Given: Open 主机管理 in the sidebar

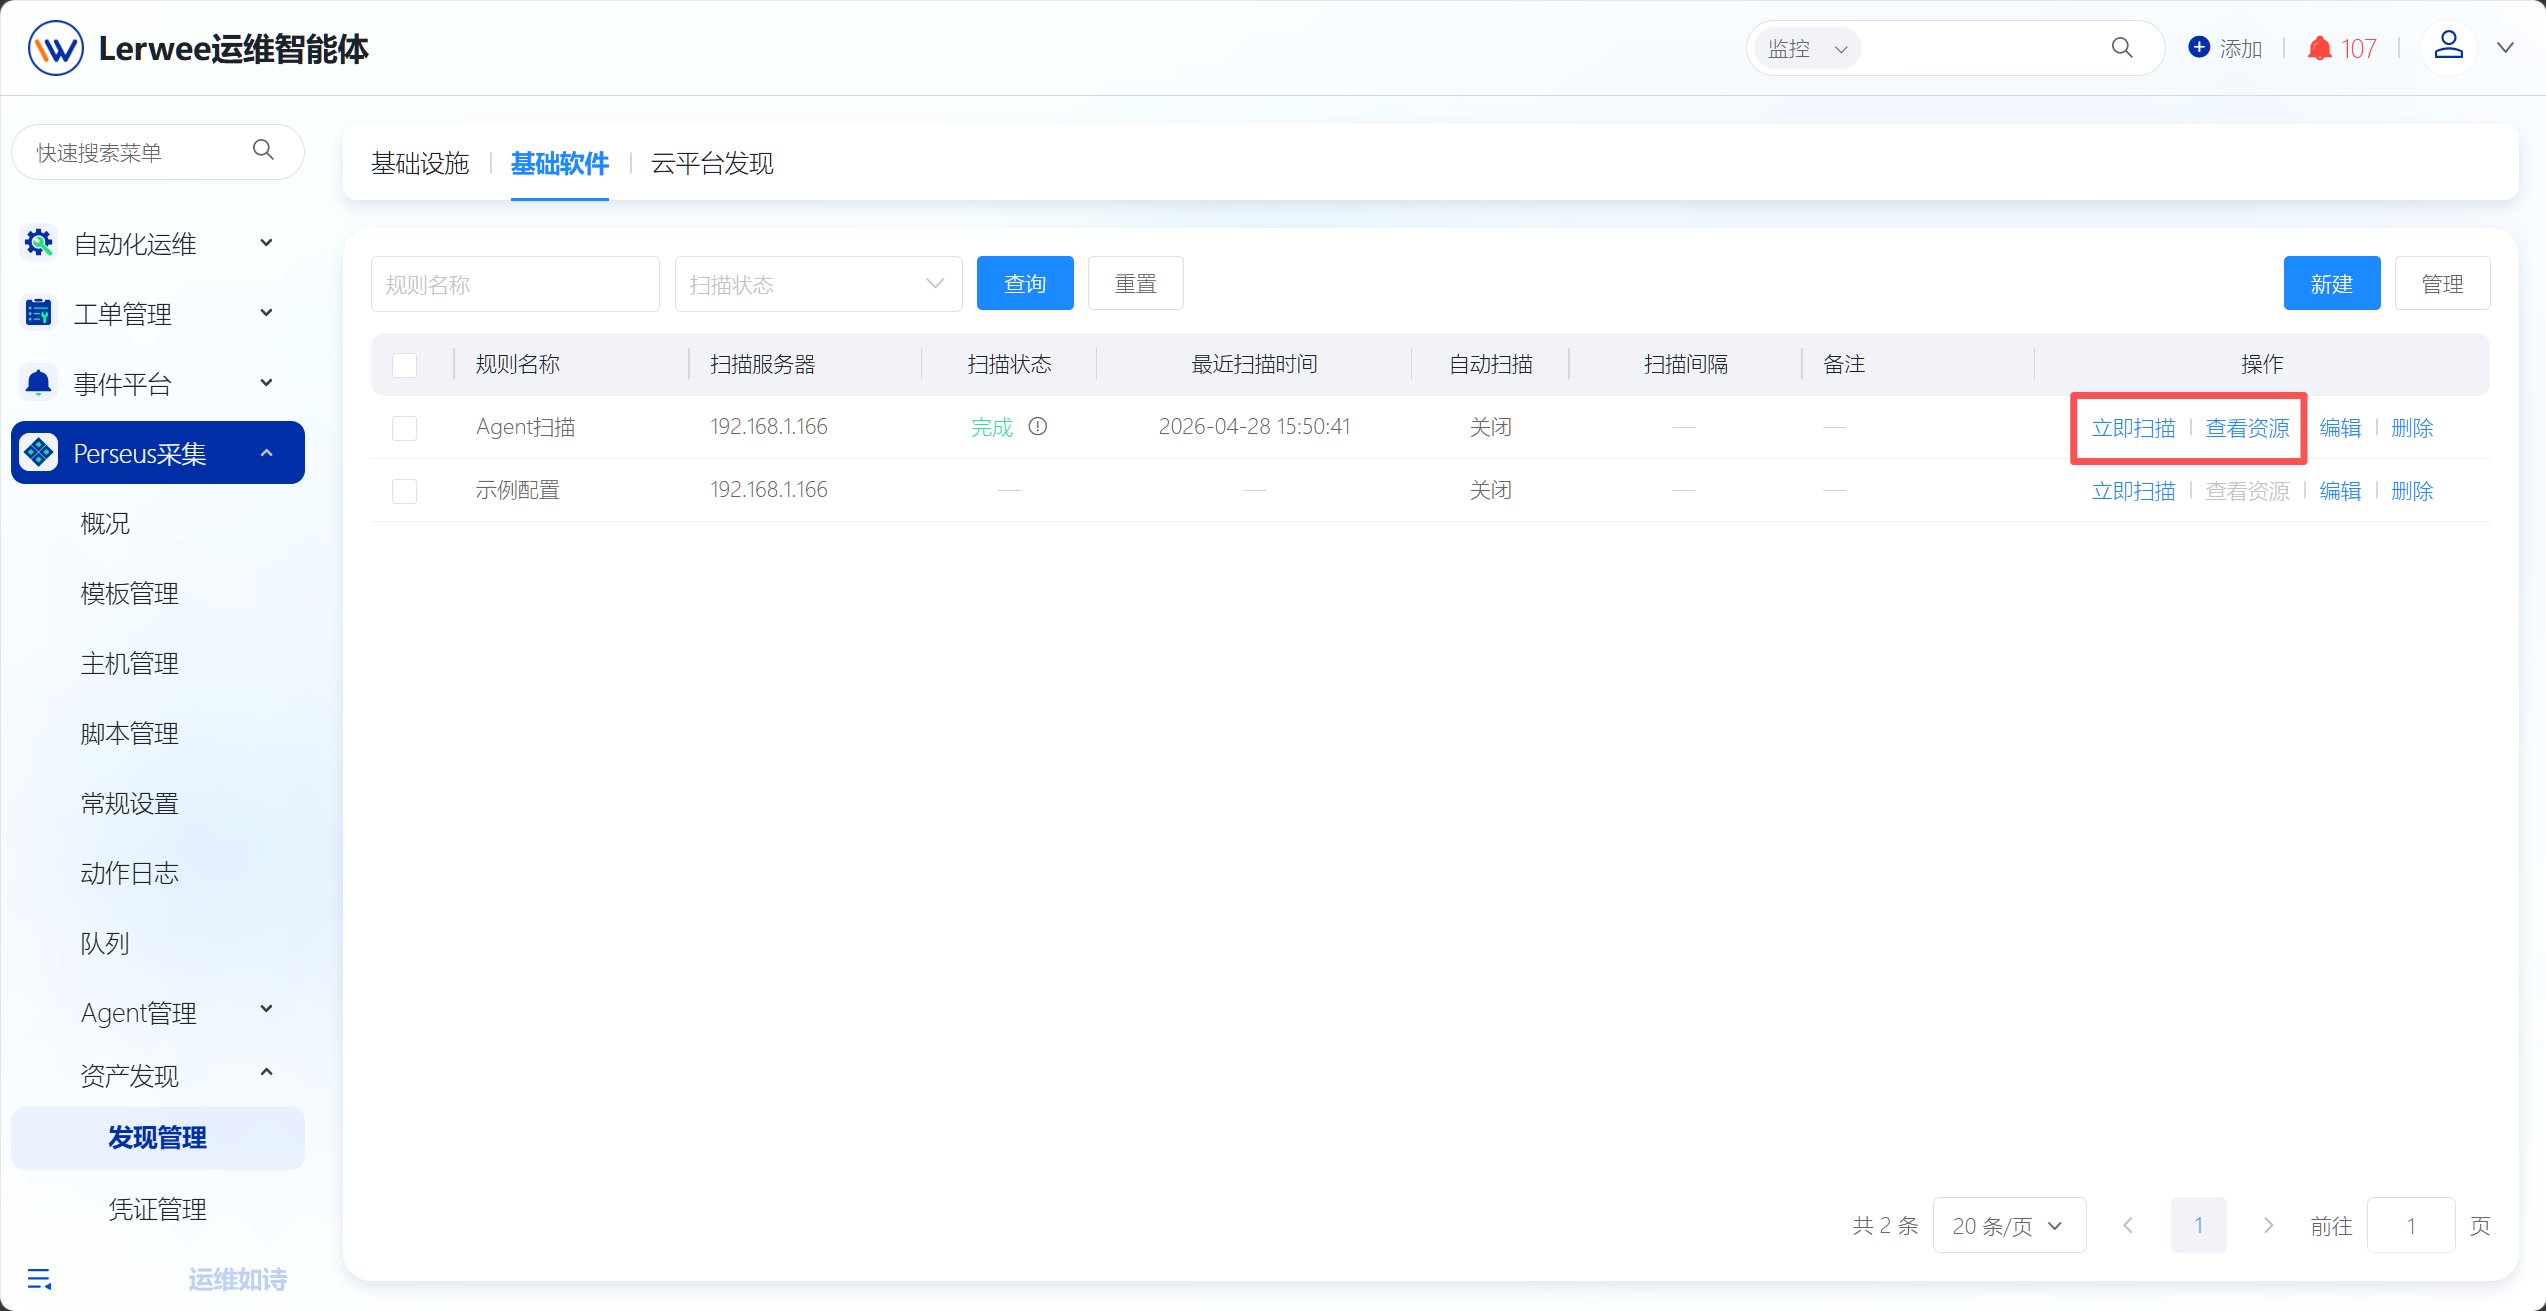Looking at the screenshot, I should [x=129, y=663].
